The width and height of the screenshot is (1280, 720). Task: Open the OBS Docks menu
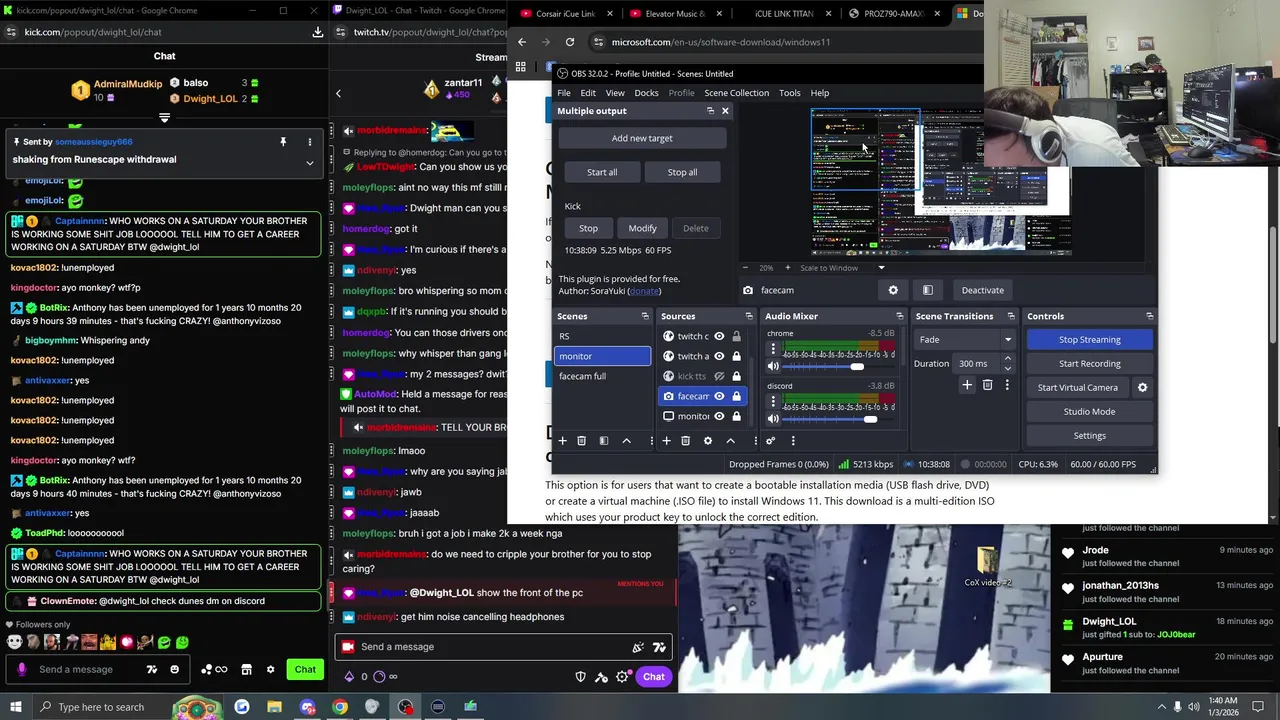tap(646, 93)
